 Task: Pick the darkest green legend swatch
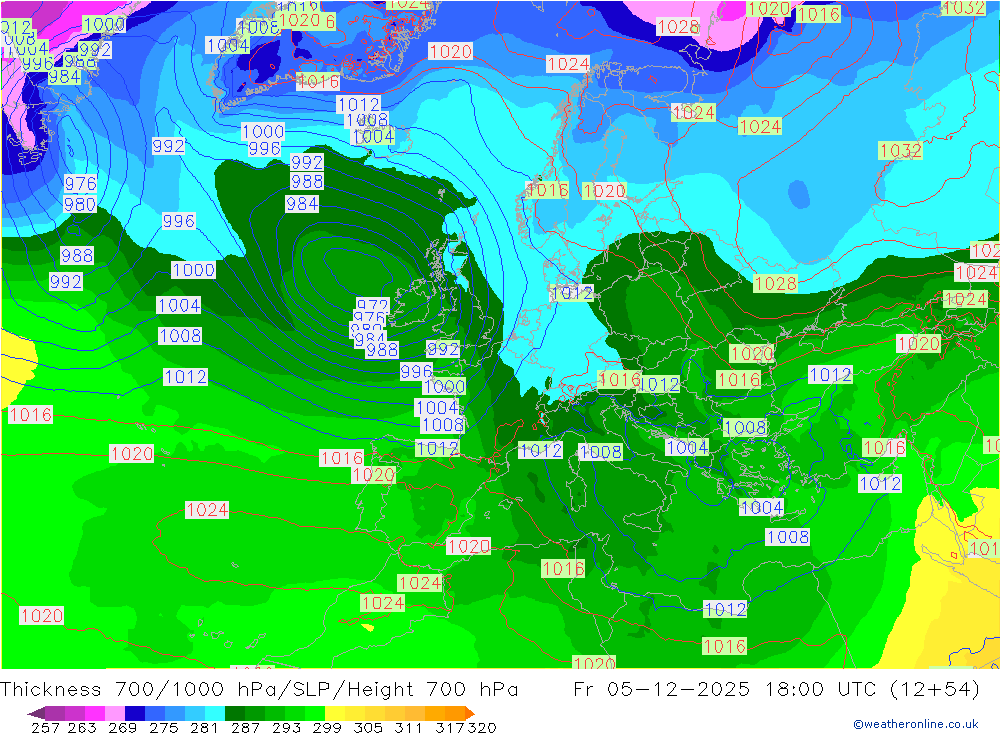pyautogui.click(x=235, y=713)
